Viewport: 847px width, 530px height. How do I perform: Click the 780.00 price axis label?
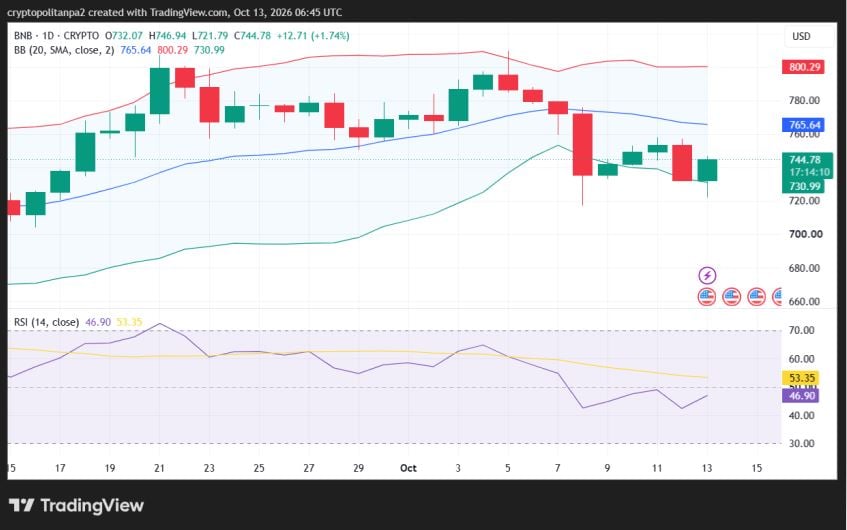[805, 100]
